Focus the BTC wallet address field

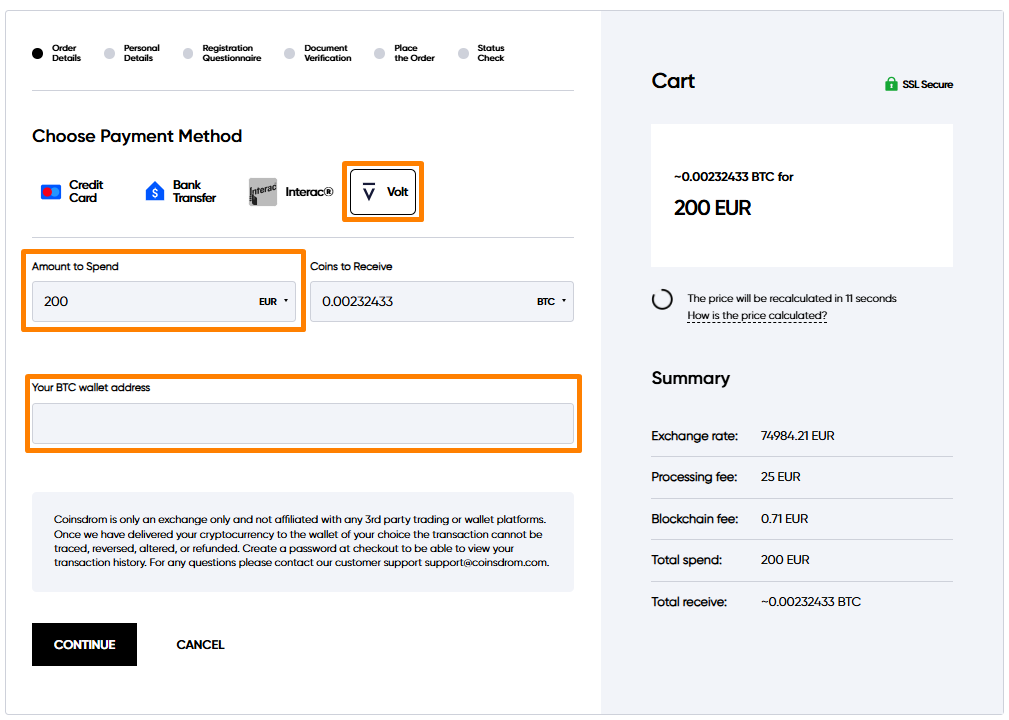point(302,423)
